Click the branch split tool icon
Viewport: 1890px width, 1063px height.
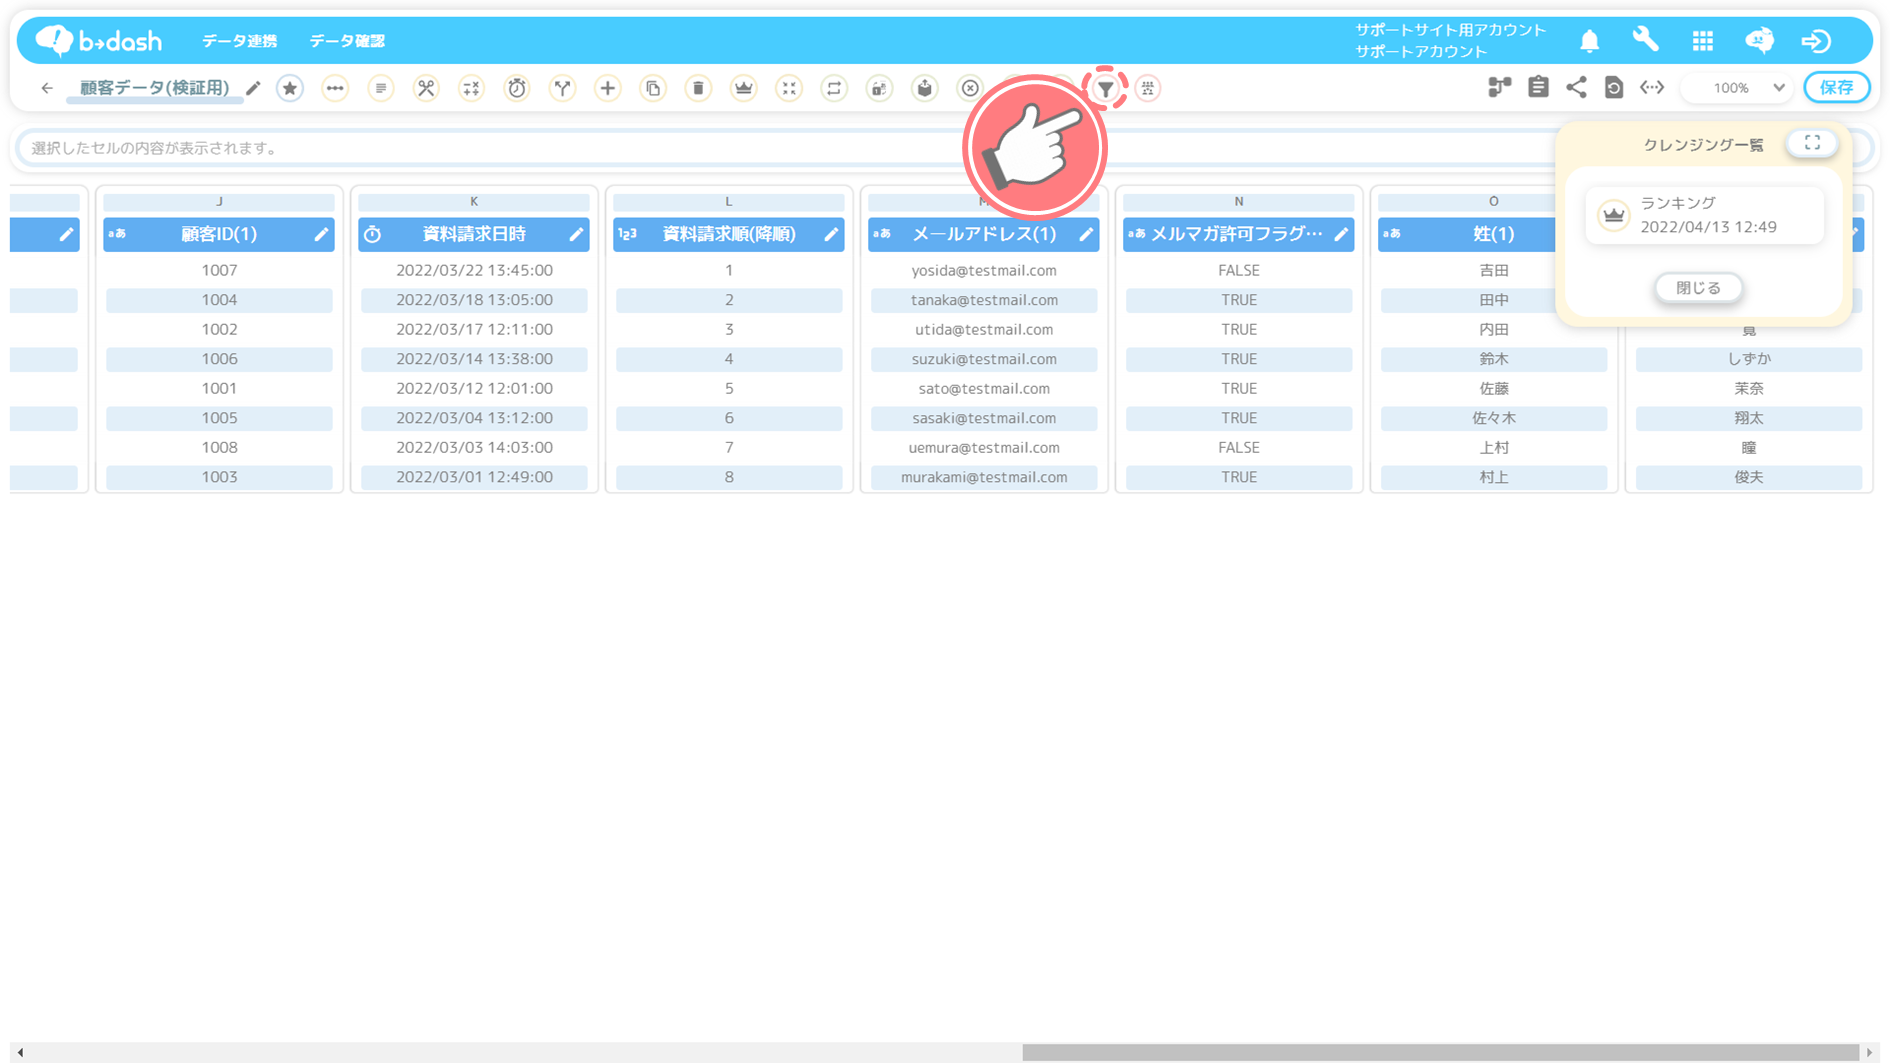pos(563,88)
